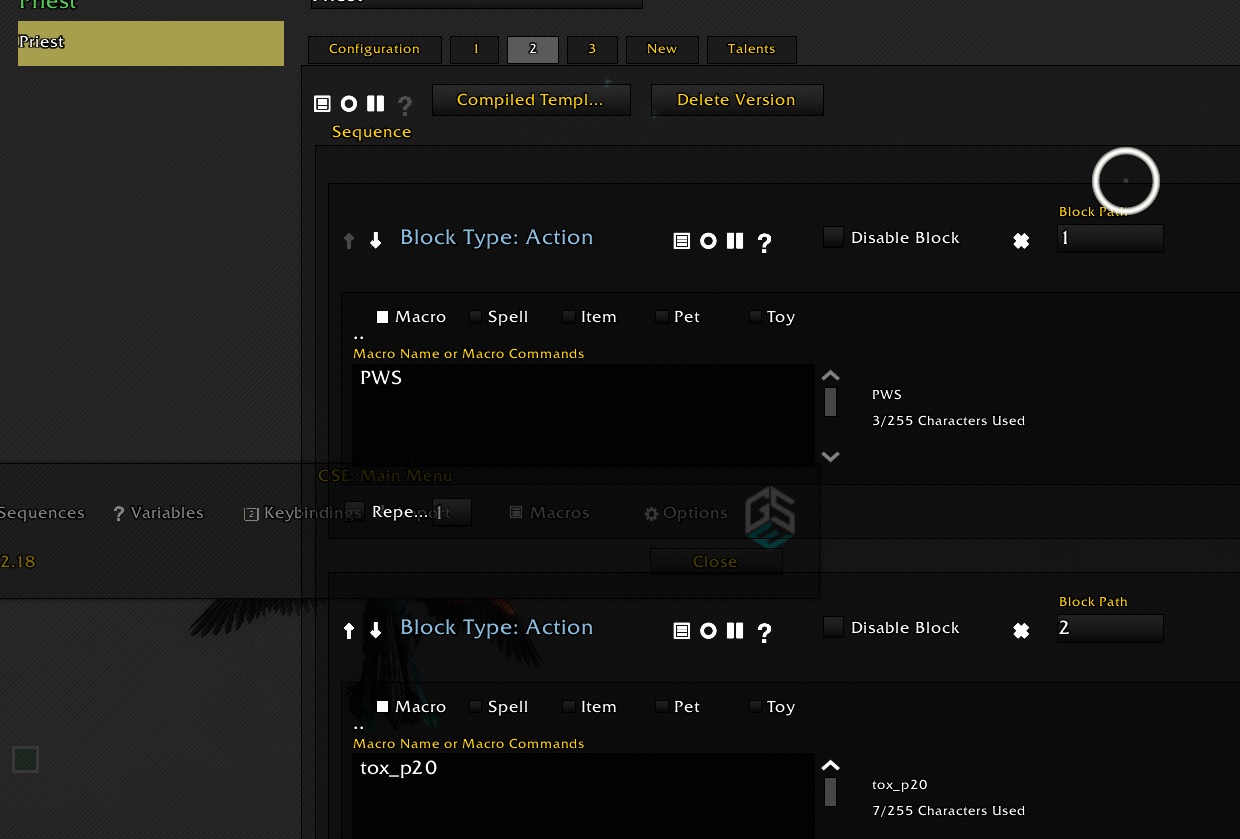Insert an action block icon in block 2 header

click(682, 631)
